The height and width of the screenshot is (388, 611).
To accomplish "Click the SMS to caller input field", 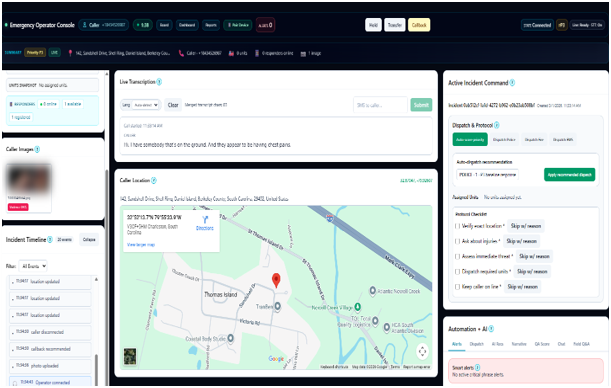I will click(x=380, y=105).
